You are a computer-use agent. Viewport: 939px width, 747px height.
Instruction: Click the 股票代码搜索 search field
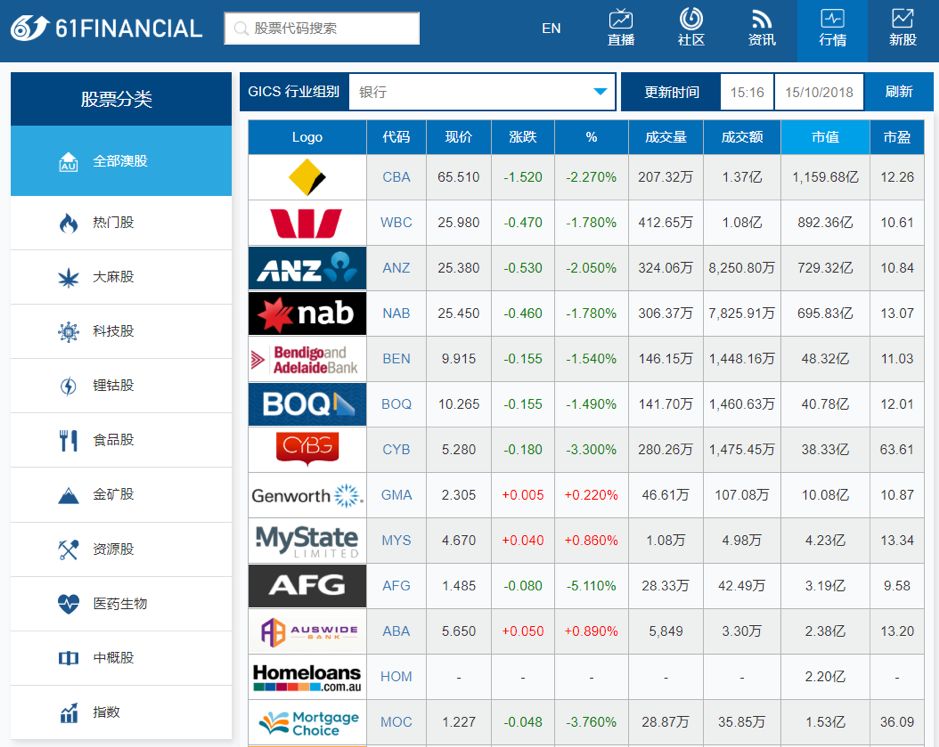point(322,28)
